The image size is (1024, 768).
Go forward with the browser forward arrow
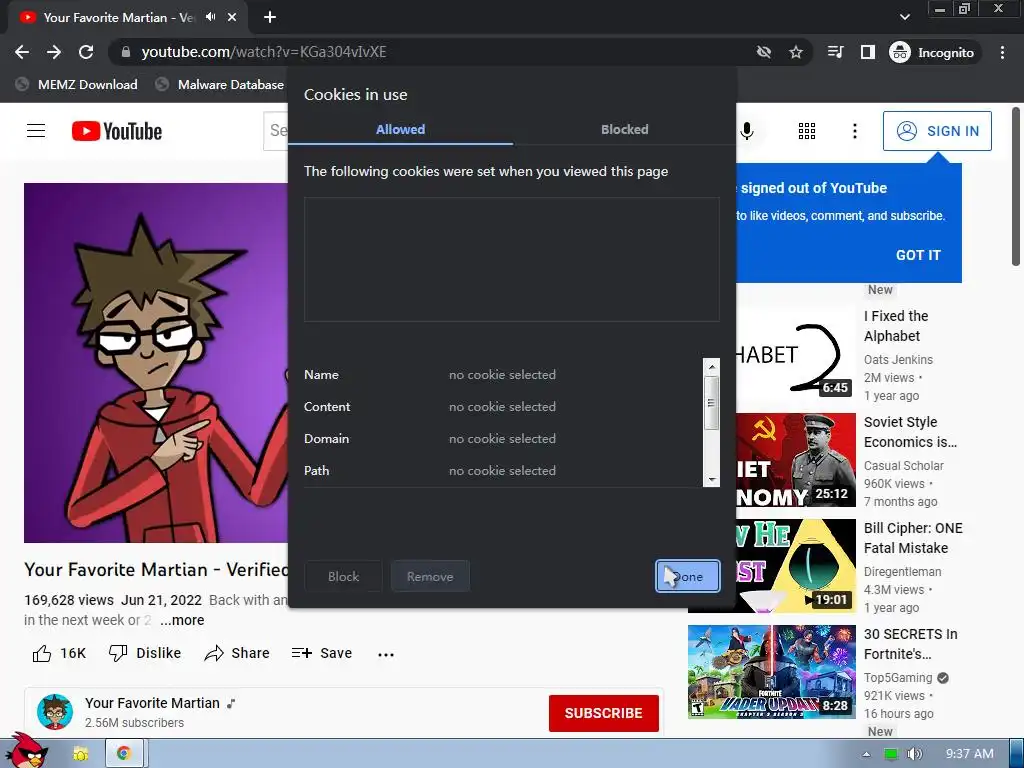coord(54,52)
